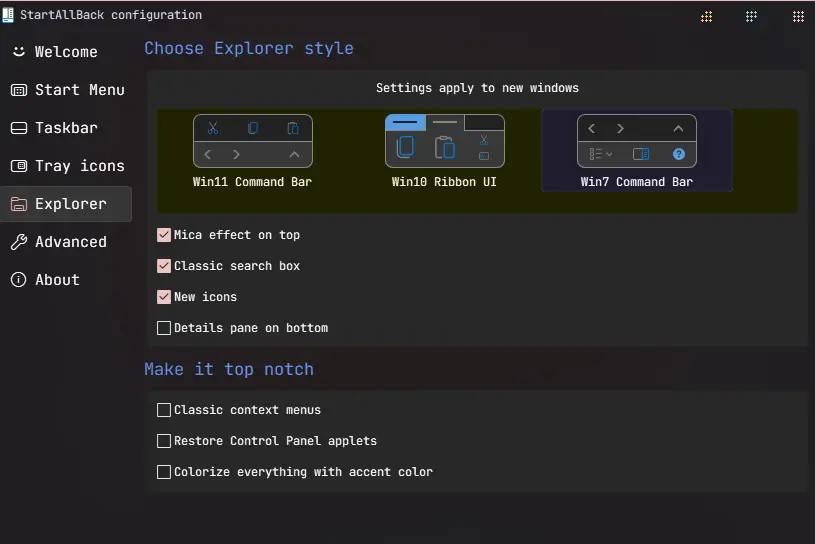Viewport: 815px width, 544px height.
Task: Click the middle dotted title bar button
Action: point(751,17)
